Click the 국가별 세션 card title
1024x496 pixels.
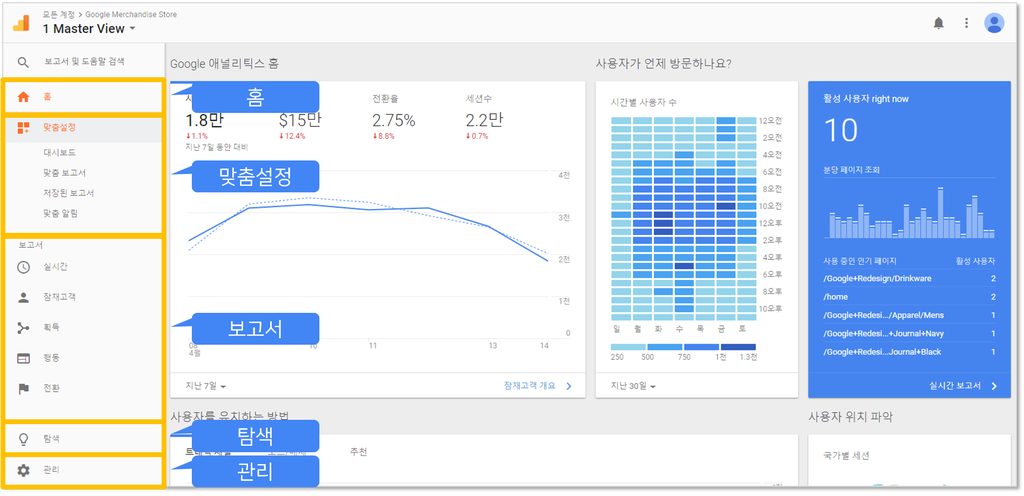(x=846, y=456)
